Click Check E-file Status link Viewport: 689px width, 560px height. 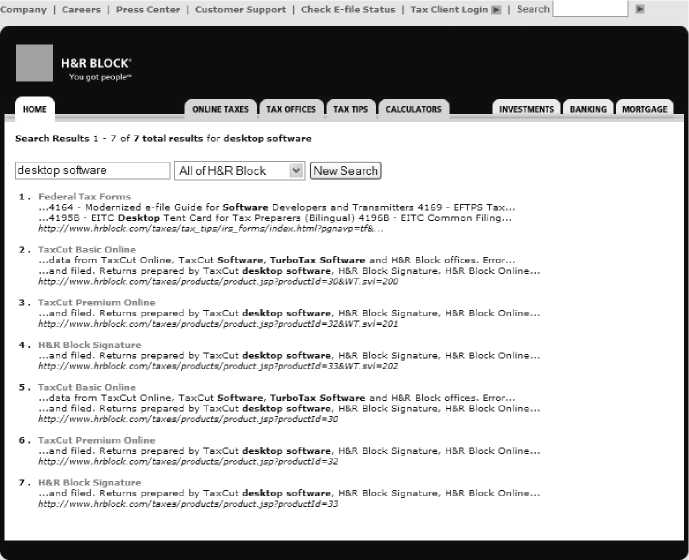tap(348, 10)
